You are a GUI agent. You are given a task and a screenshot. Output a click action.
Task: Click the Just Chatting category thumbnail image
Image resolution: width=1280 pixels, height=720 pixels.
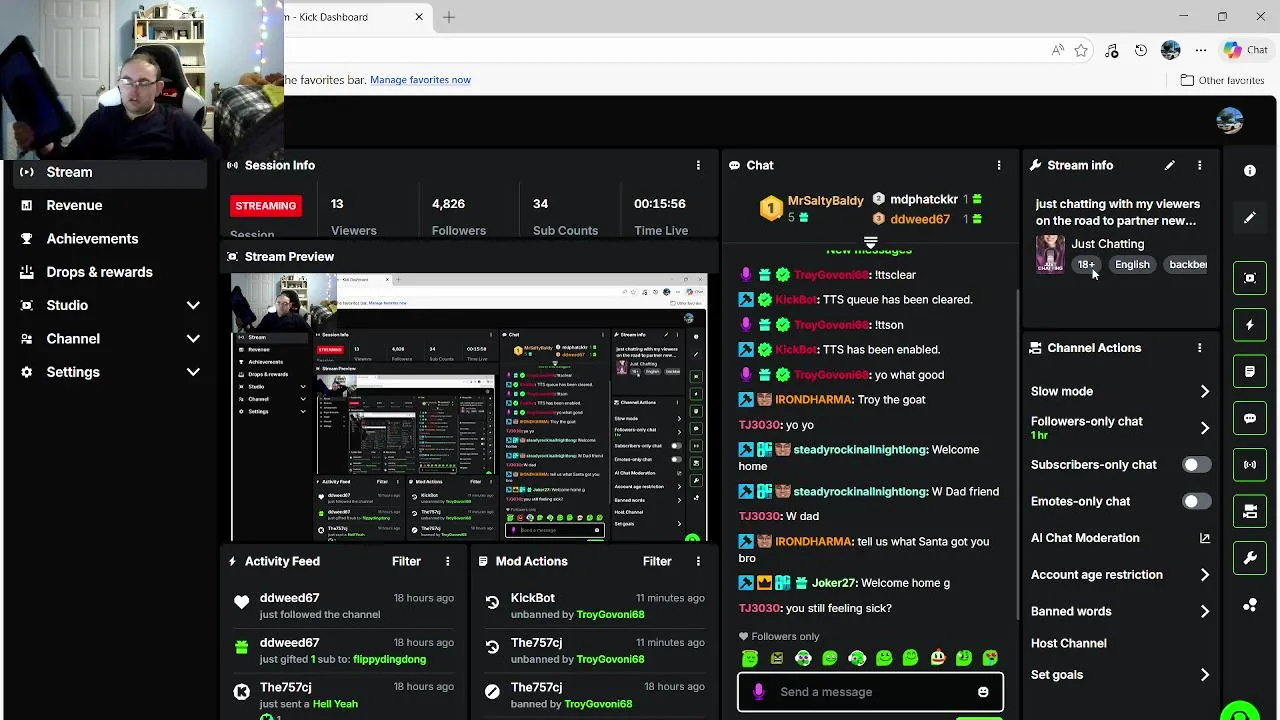[x=1050, y=253]
